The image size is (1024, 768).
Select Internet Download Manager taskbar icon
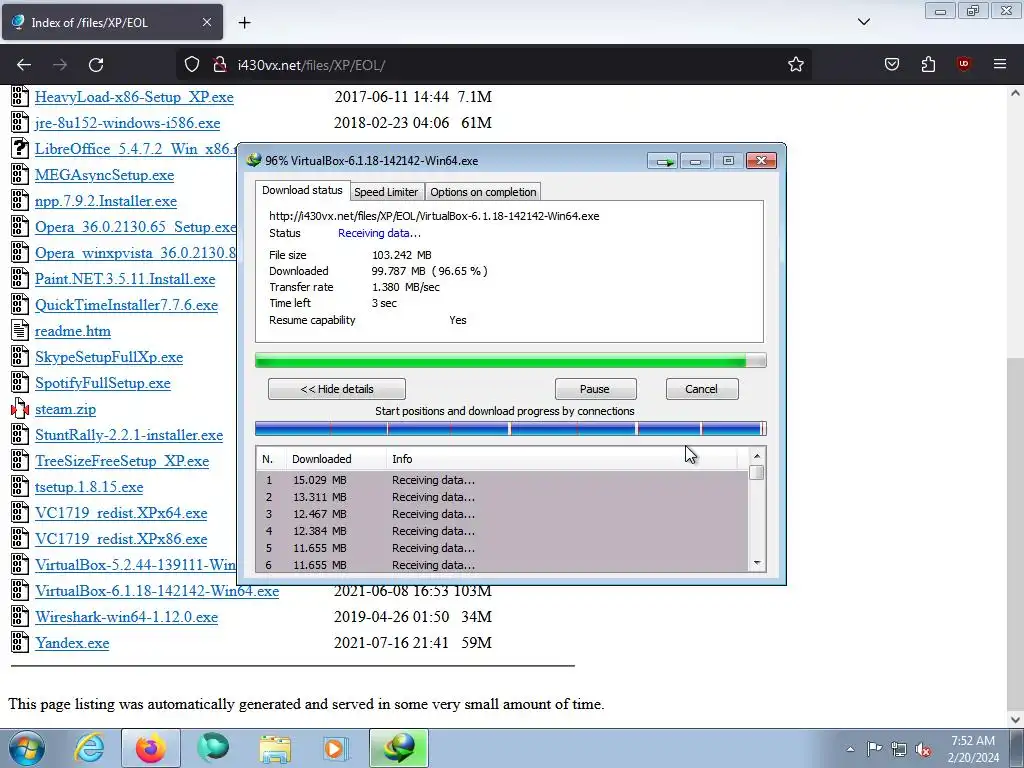click(398, 748)
